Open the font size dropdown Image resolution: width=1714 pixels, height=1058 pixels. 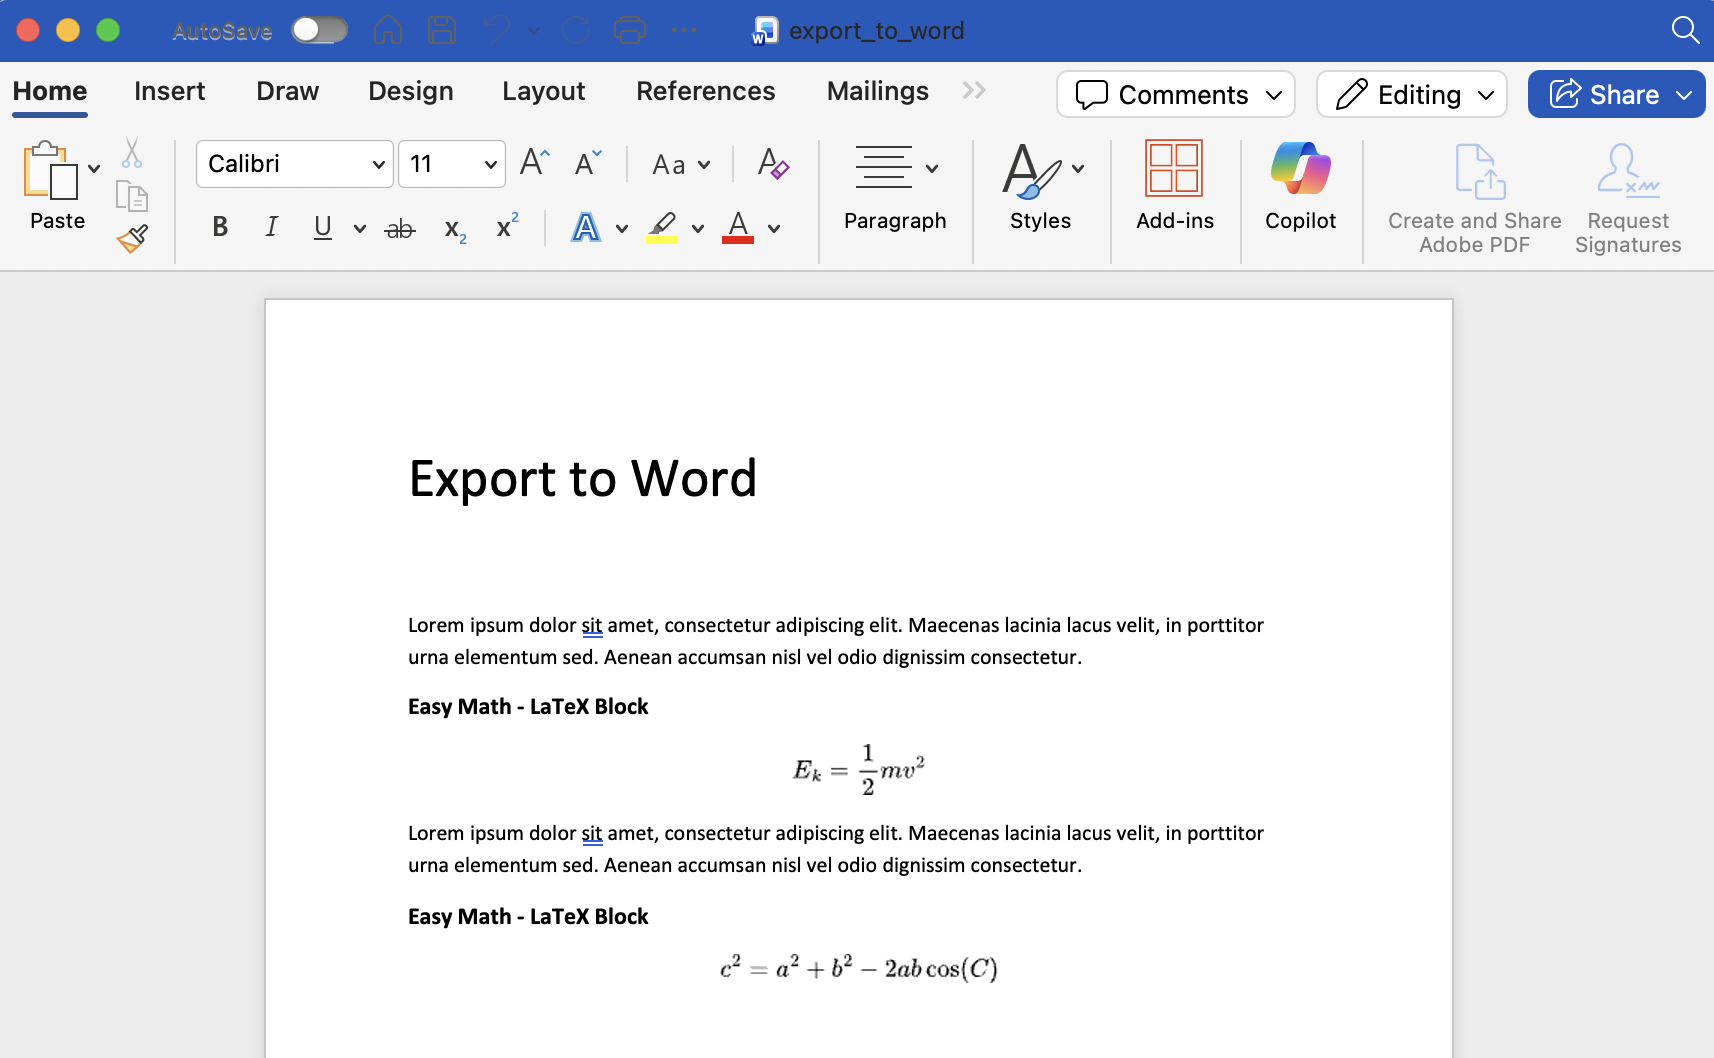(451, 164)
